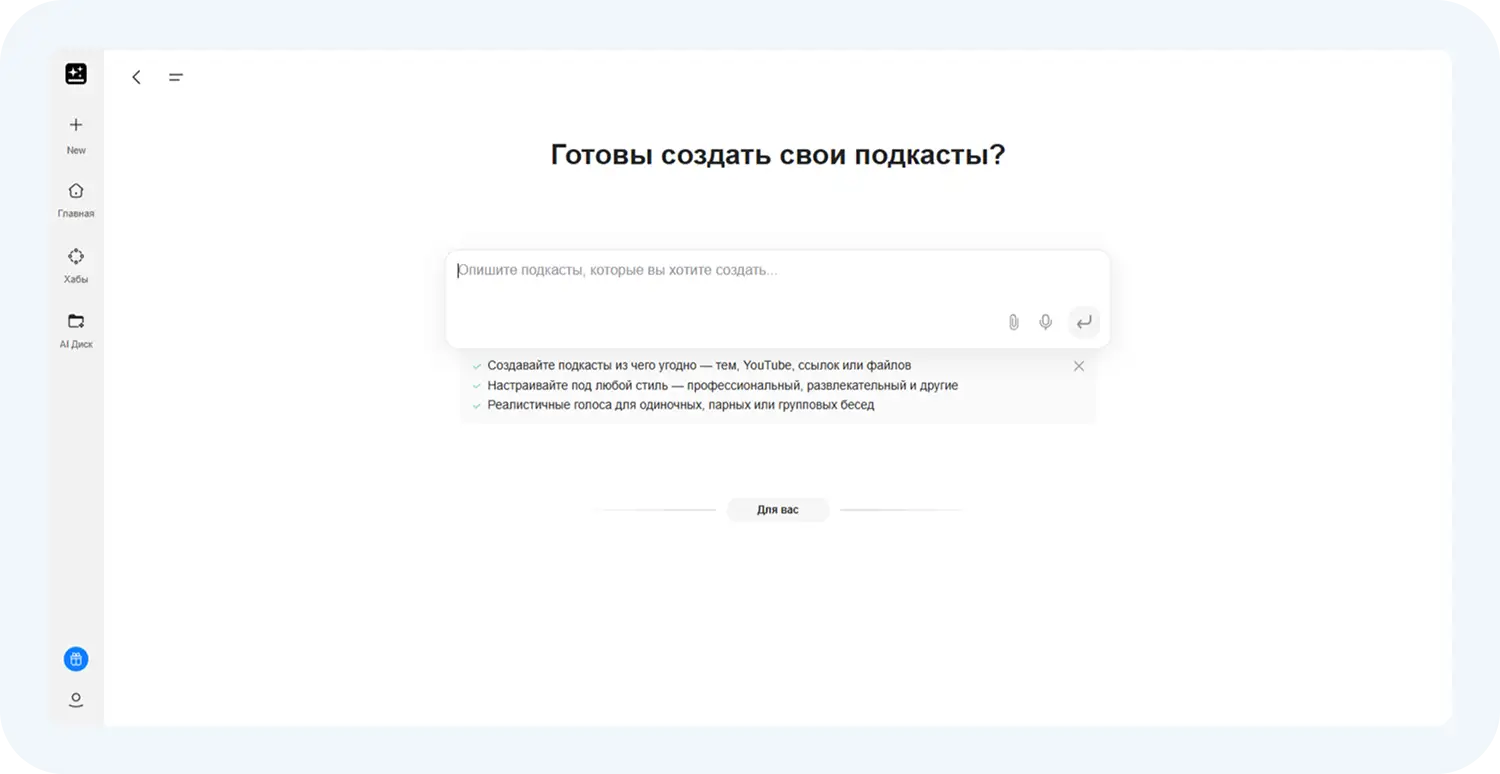Select tip about customizing podcast style
This screenshot has height=774, width=1500.
pyautogui.click(x=722, y=385)
